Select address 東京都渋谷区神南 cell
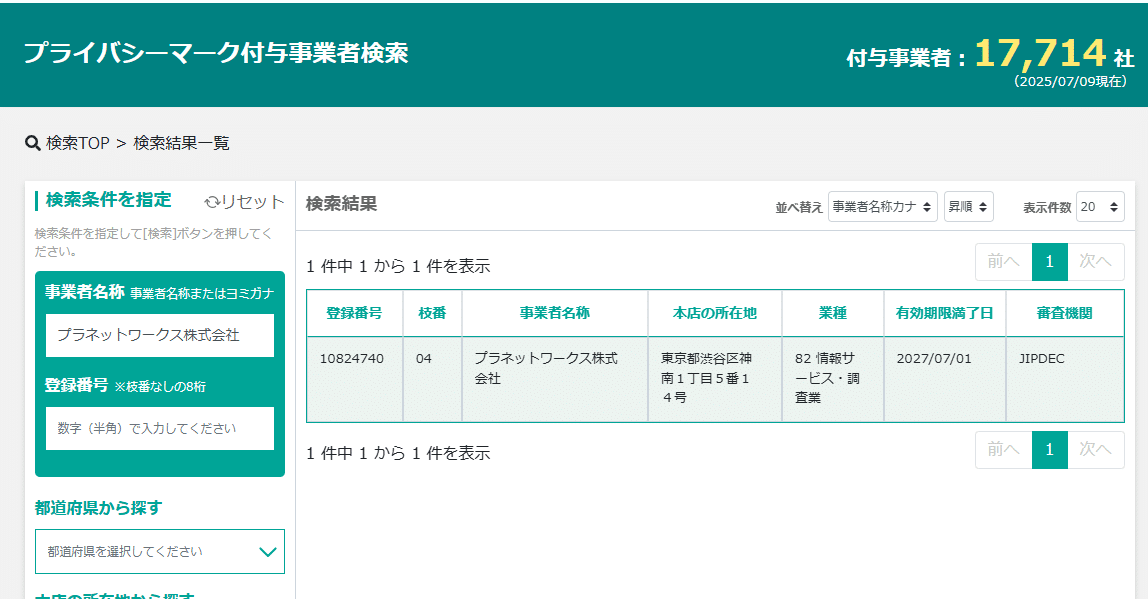Viewport: 1148px width, 599px height. pos(715,379)
